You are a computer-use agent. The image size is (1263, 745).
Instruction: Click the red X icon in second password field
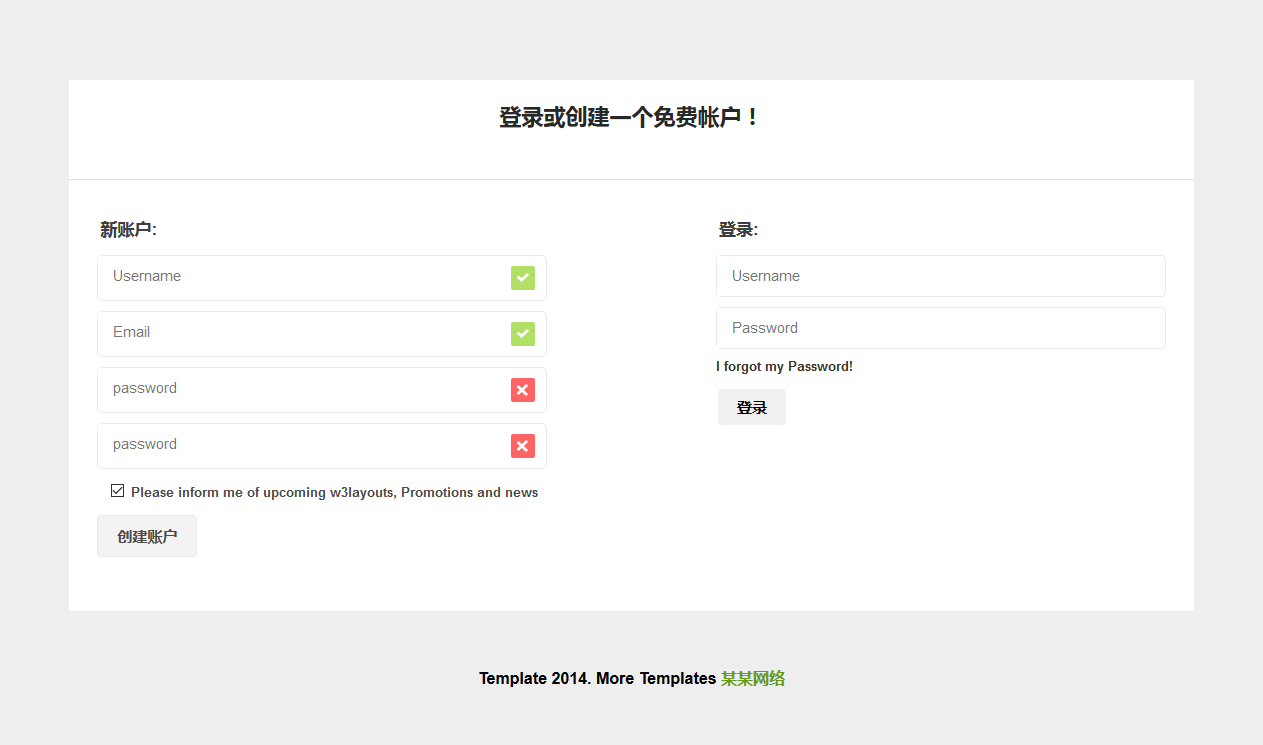point(523,446)
